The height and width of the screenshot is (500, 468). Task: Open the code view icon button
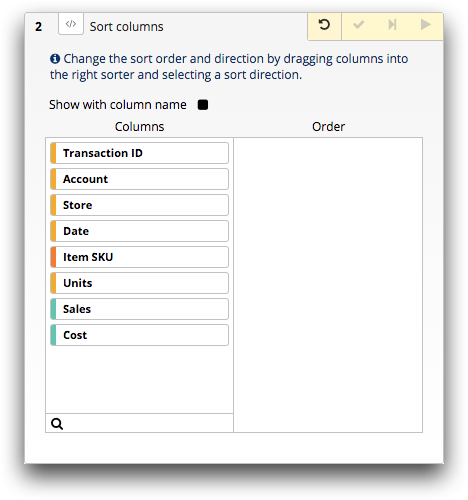click(x=71, y=24)
